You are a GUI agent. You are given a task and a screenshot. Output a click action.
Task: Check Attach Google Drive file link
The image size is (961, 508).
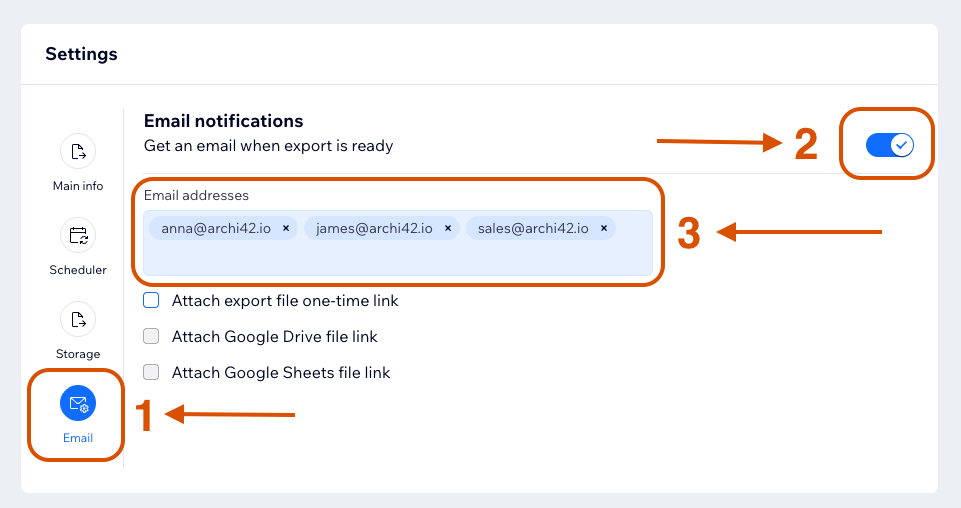pos(151,336)
